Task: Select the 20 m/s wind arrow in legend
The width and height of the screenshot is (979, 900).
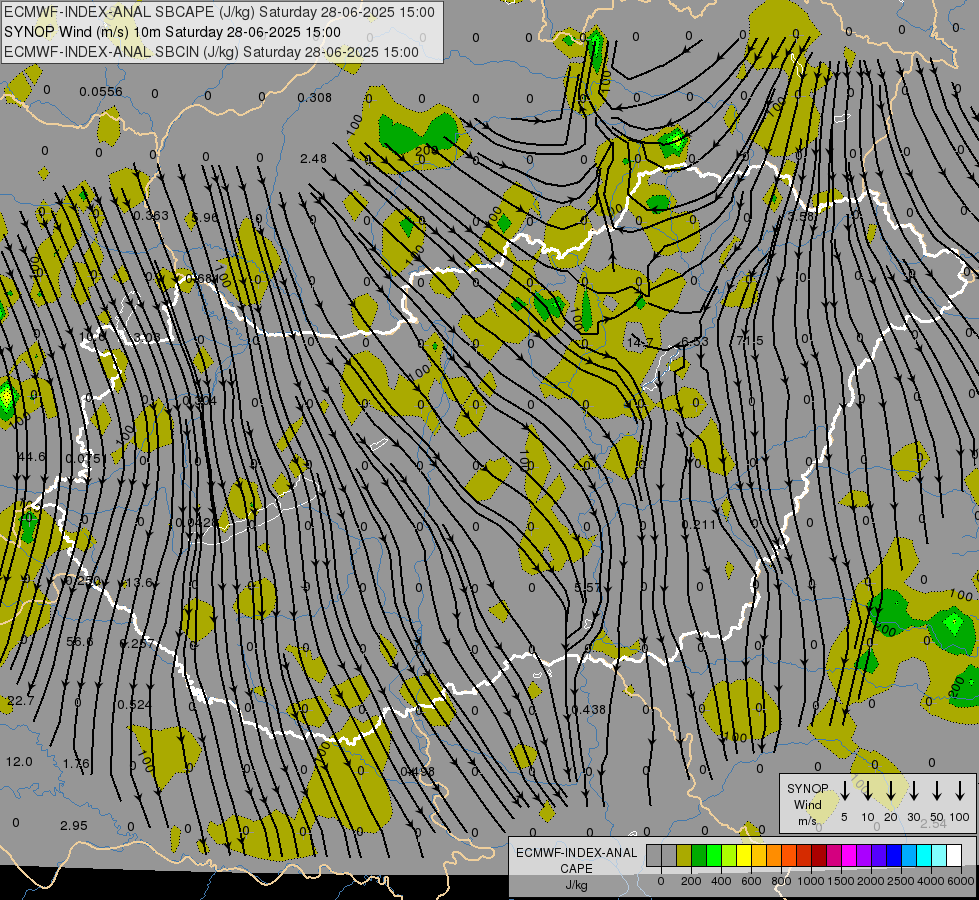Action: (891, 791)
